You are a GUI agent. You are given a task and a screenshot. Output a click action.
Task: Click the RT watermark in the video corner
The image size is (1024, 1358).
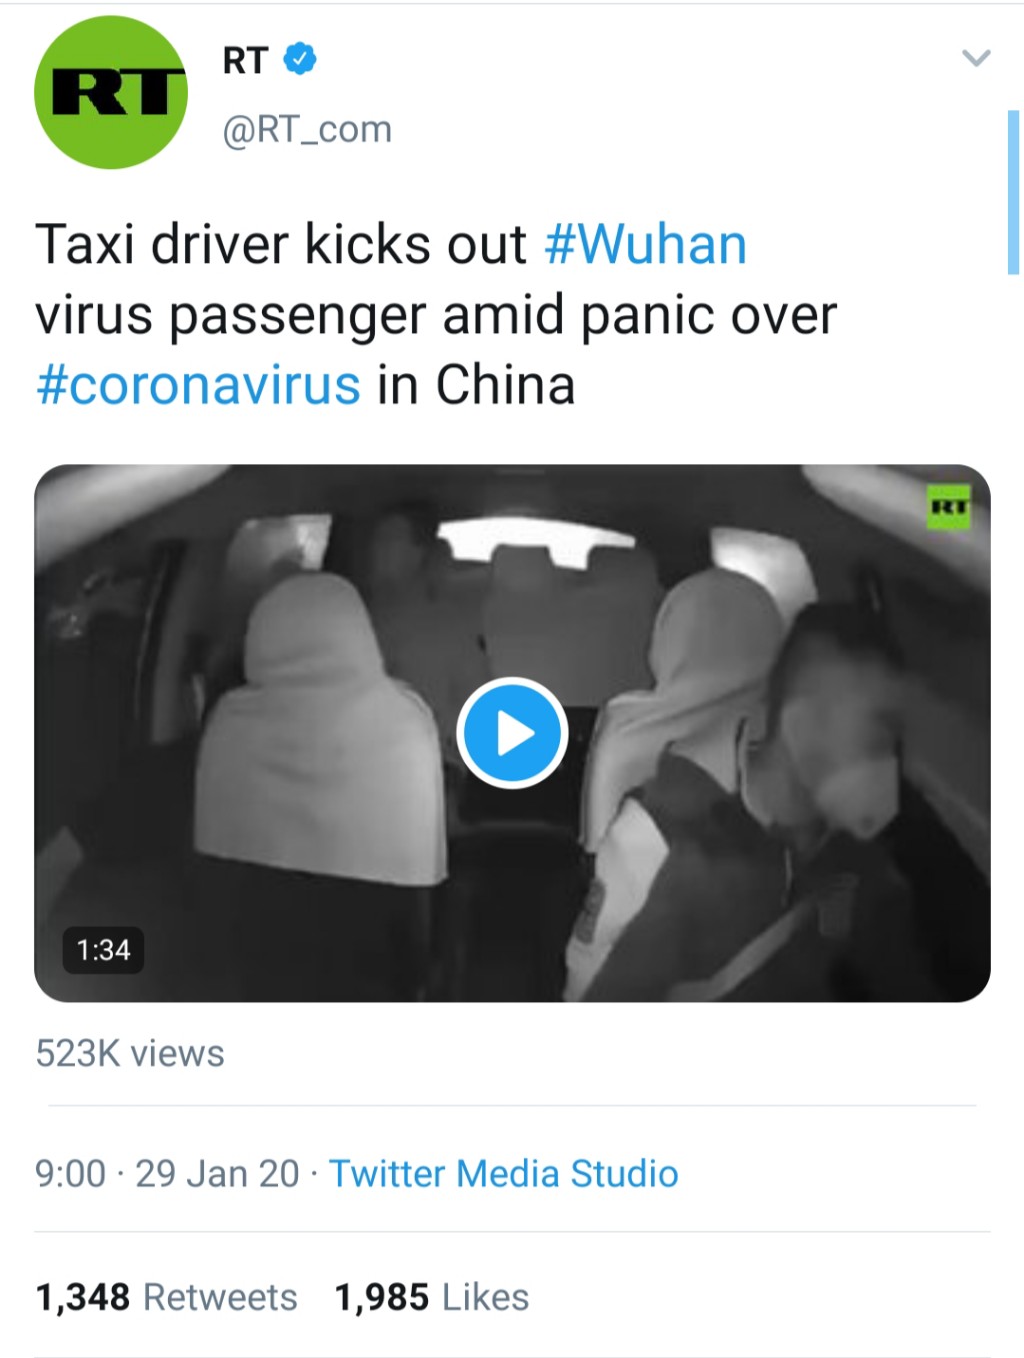click(948, 507)
